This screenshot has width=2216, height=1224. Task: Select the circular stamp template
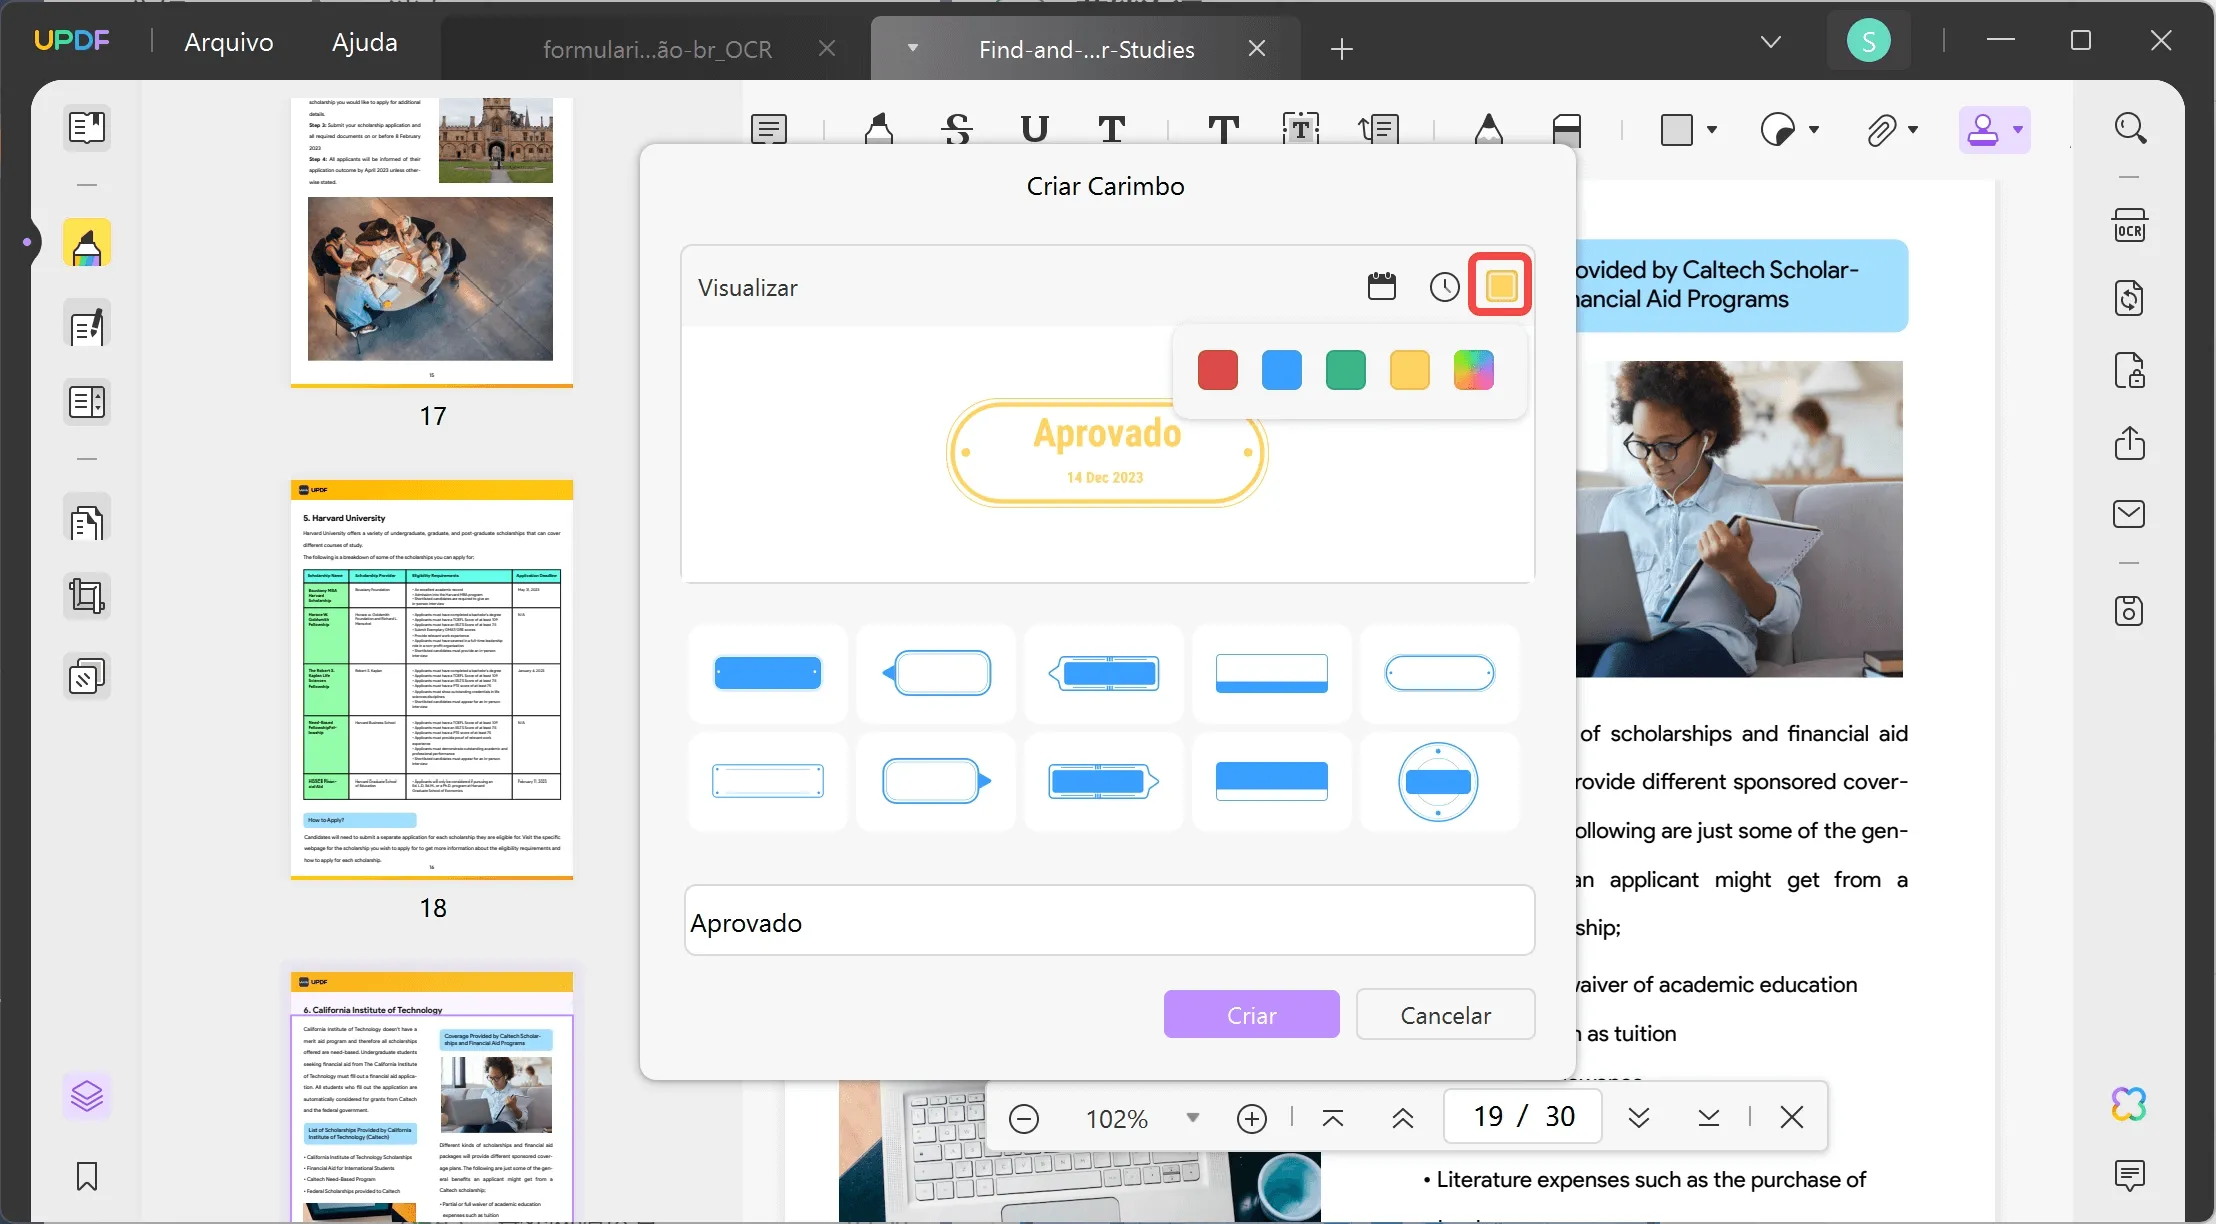pos(1440,783)
